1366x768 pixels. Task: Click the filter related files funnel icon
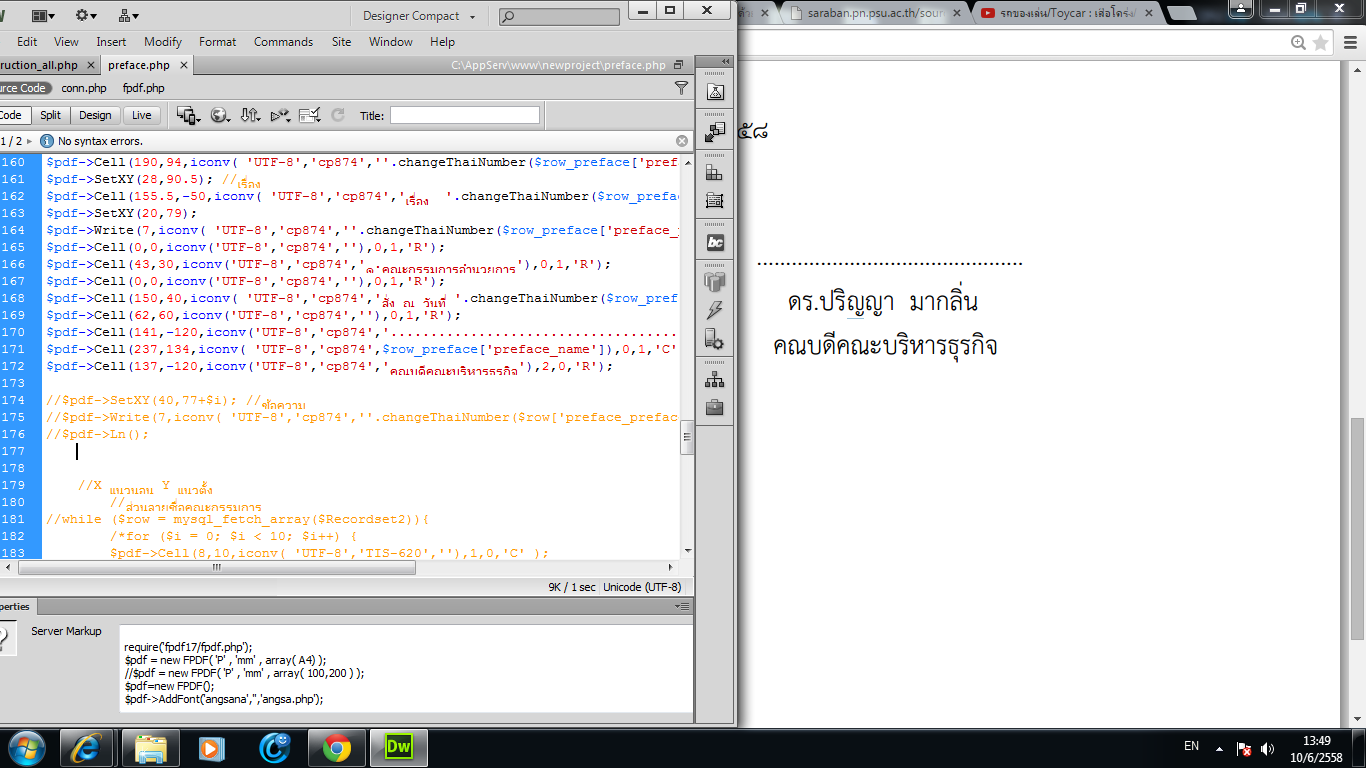[x=682, y=88]
